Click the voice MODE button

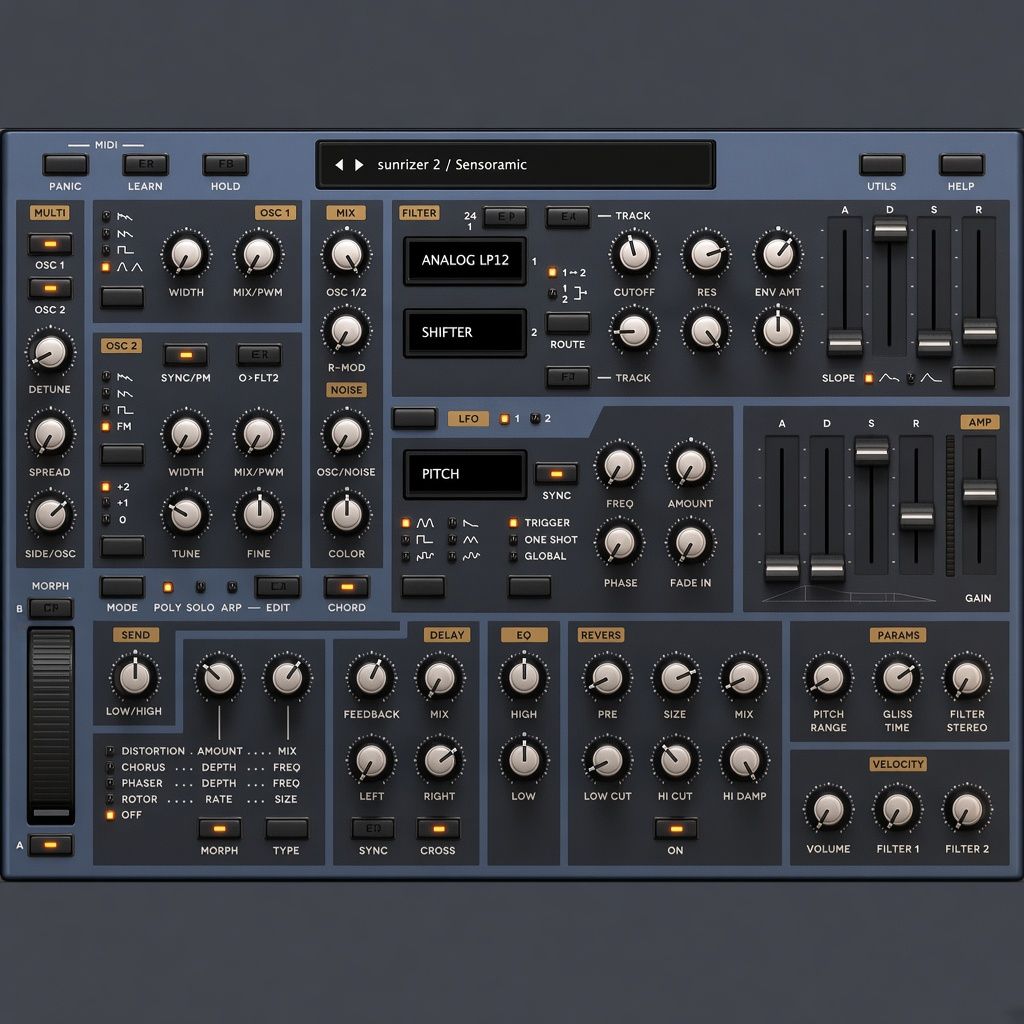tap(122, 587)
